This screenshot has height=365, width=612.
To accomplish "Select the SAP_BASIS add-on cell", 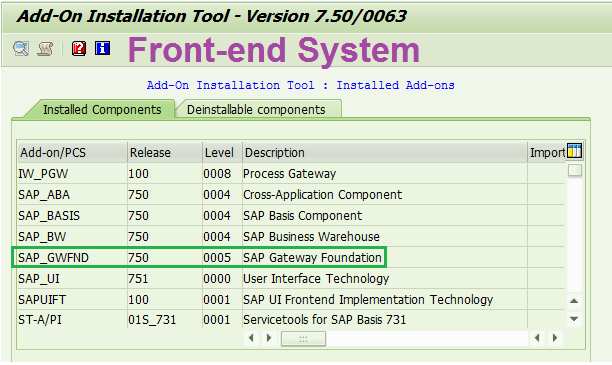I will 72,216.
